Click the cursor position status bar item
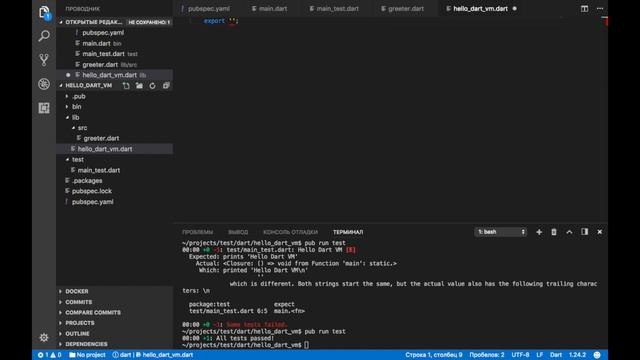Image resolution: width=640 pixels, height=360 pixels. (x=434, y=355)
